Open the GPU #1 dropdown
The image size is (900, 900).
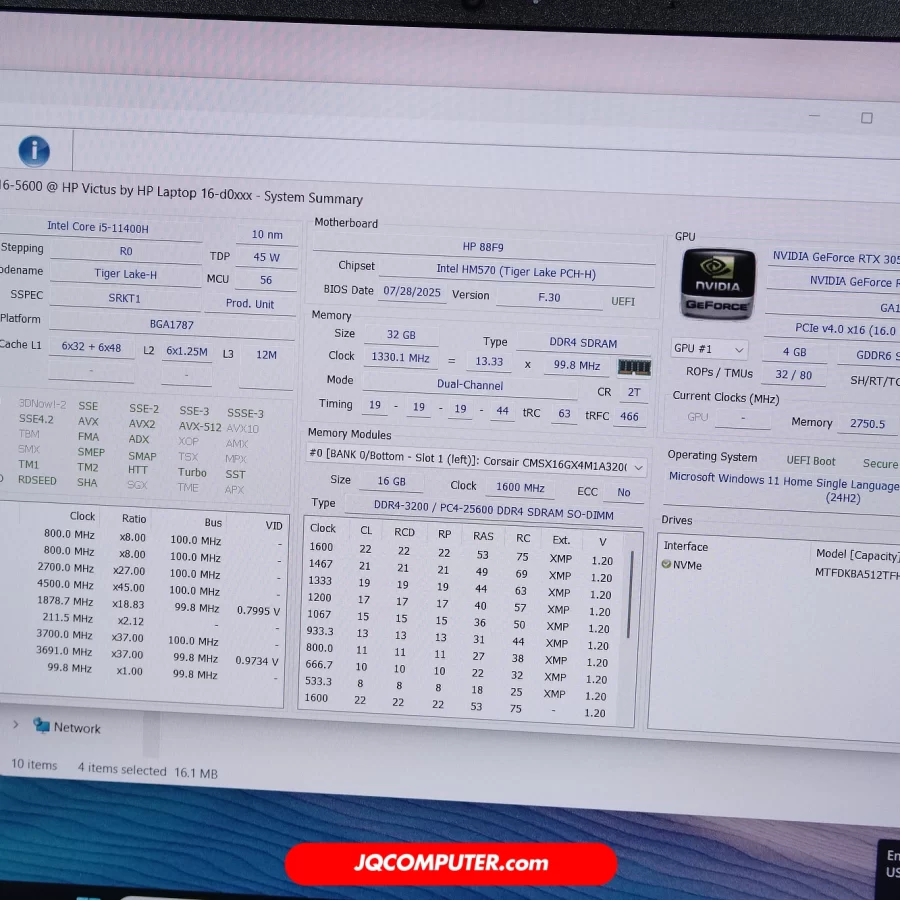click(x=709, y=350)
